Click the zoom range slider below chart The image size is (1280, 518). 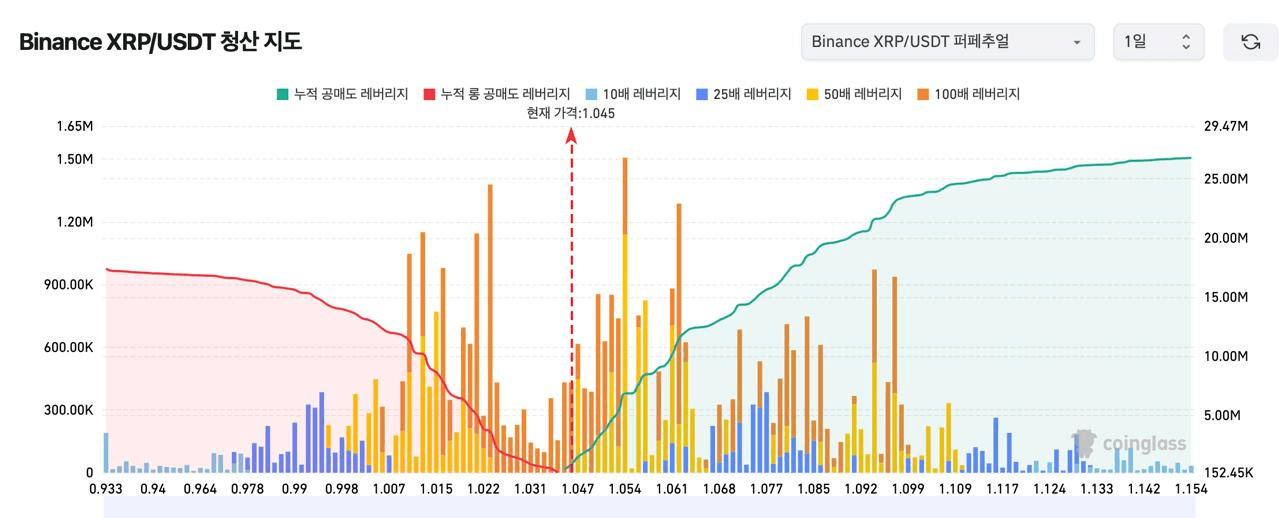pyautogui.click(x=649, y=508)
